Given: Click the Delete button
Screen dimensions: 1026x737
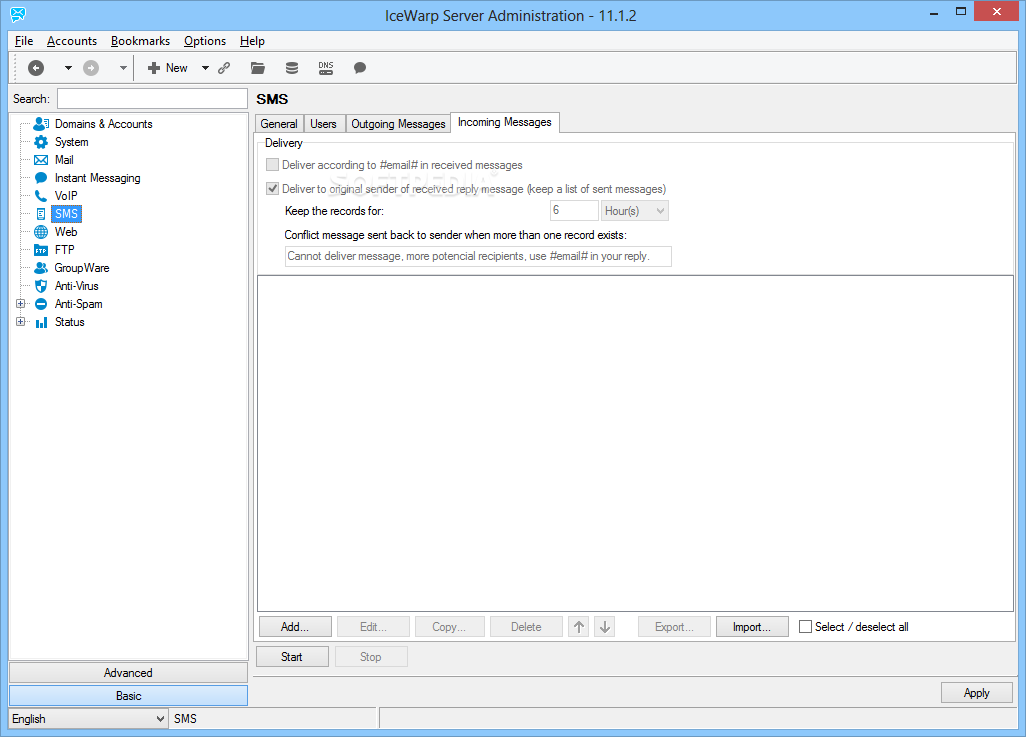Looking at the screenshot, I should click(526, 627).
